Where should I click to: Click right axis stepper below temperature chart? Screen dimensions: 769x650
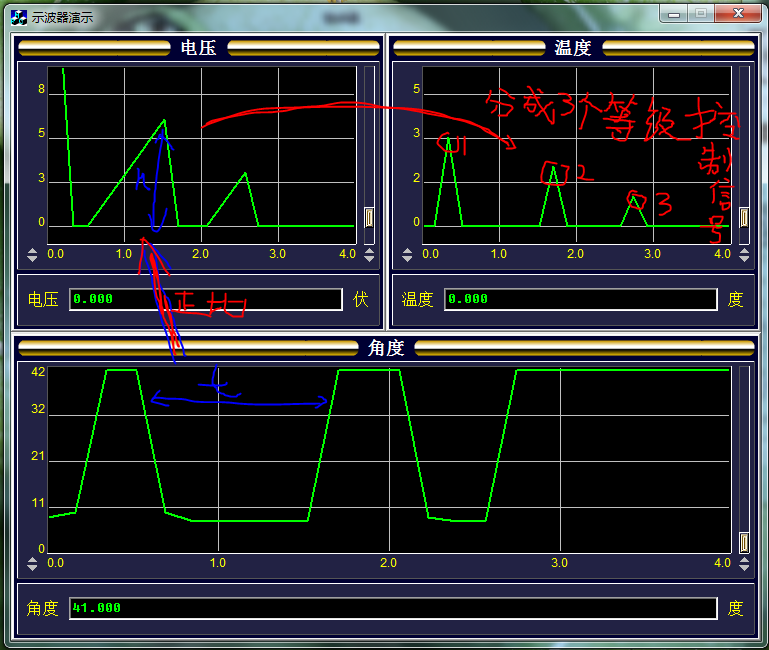743,255
